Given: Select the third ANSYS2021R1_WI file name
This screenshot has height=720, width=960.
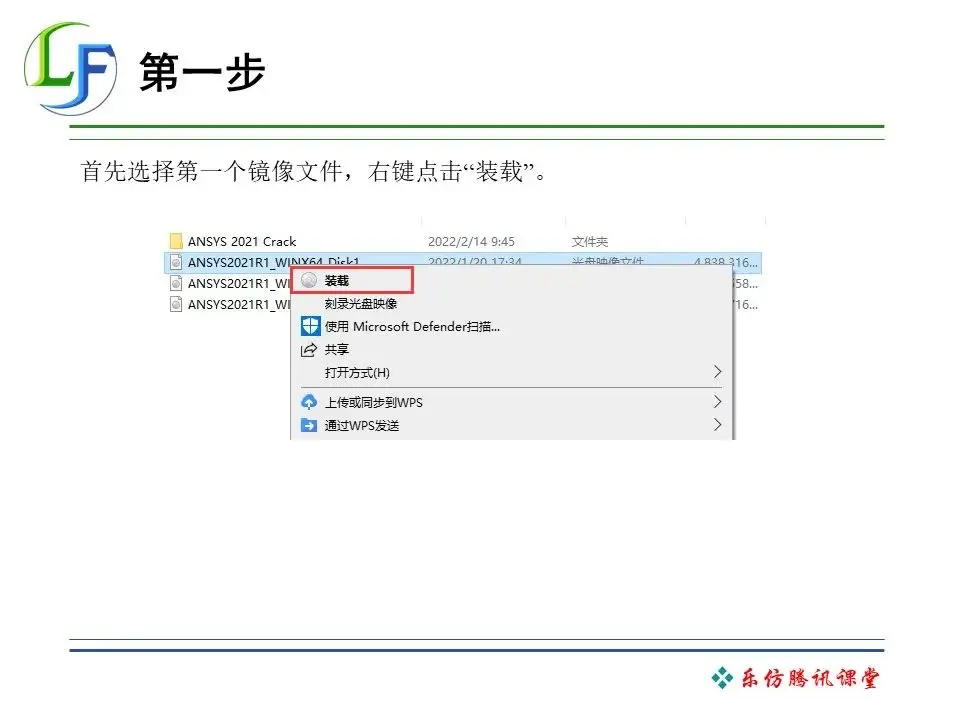Looking at the screenshot, I should [x=239, y=304].
